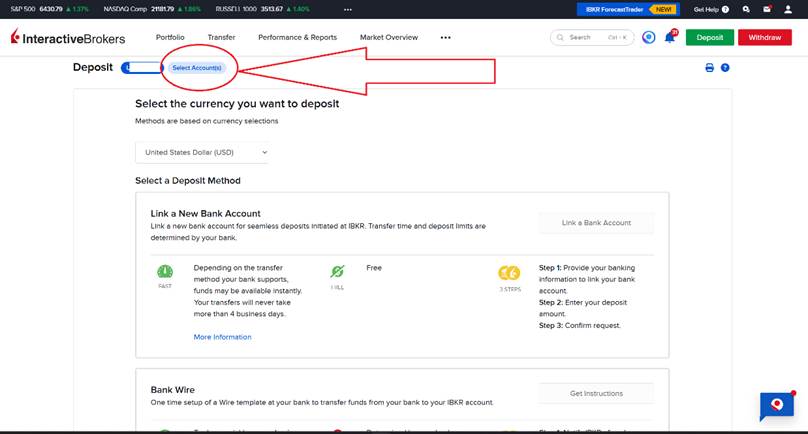This screenshot has height=434, width=808.
Task: Open the More Information link
Action: tap(222, 337)
